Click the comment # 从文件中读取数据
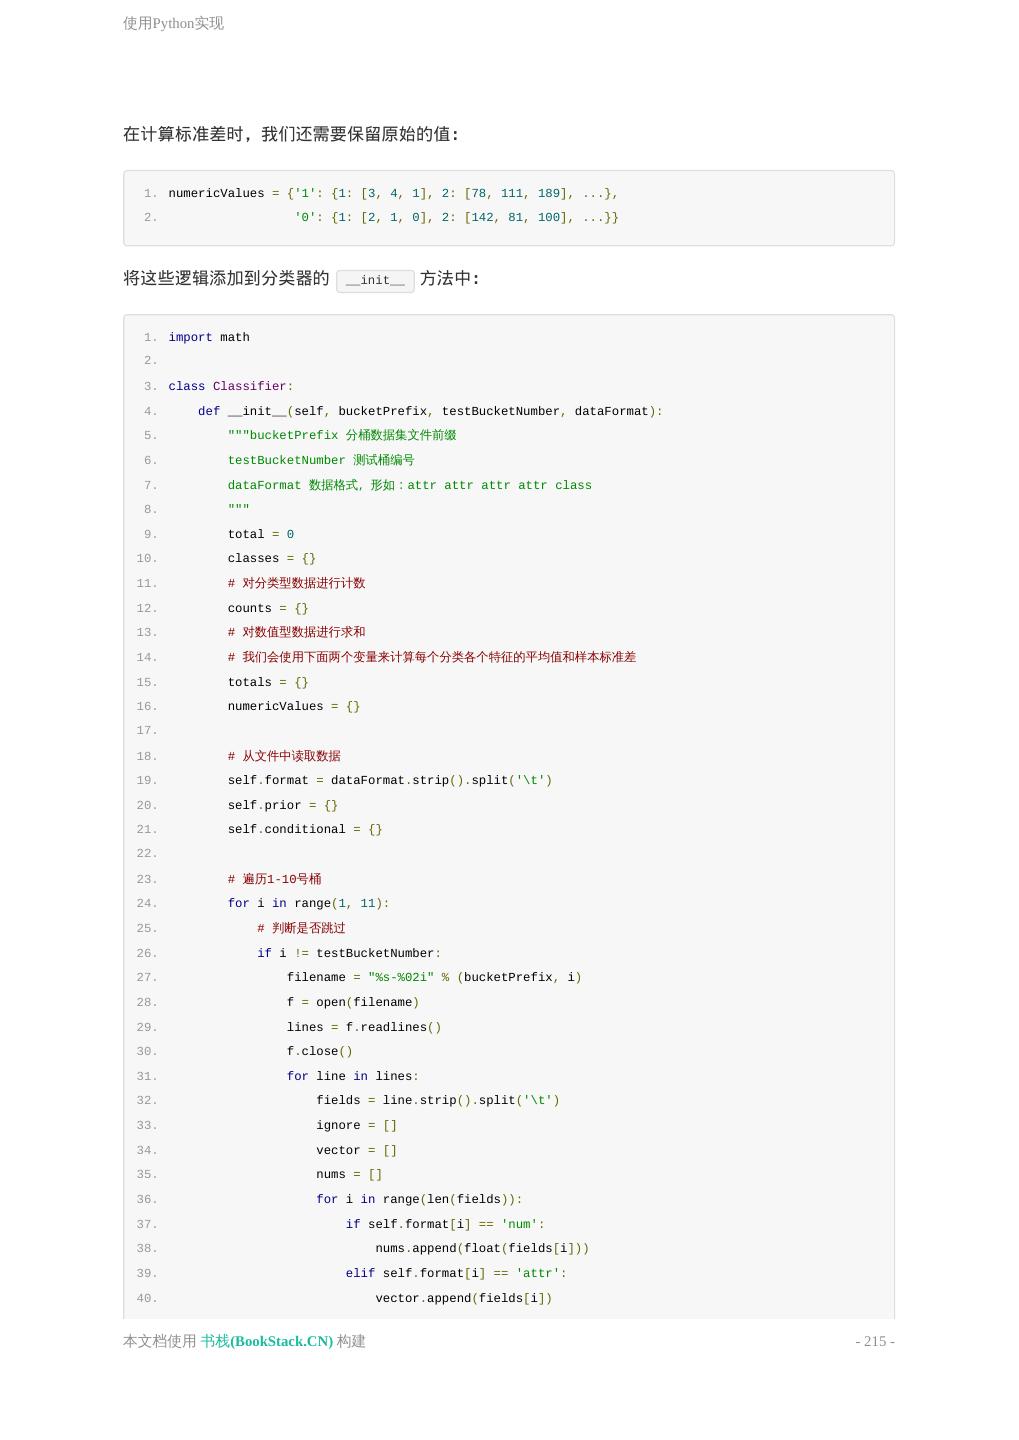 click(284, 756)
